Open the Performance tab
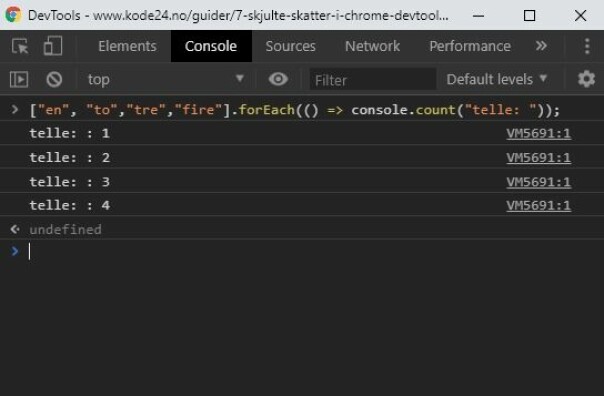This screenshot has height=396, width=604. coord(470,46)
